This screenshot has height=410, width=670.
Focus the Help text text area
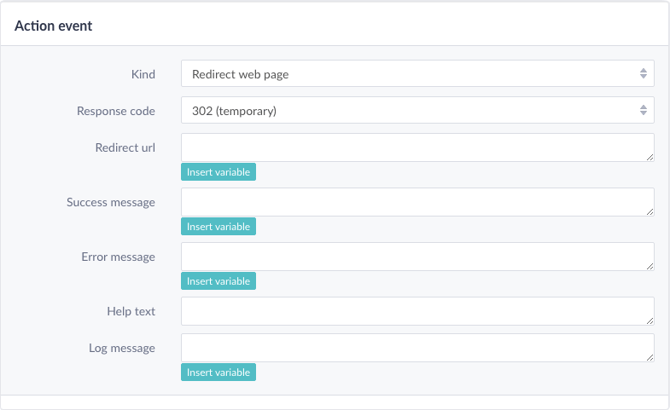point(417,311)
